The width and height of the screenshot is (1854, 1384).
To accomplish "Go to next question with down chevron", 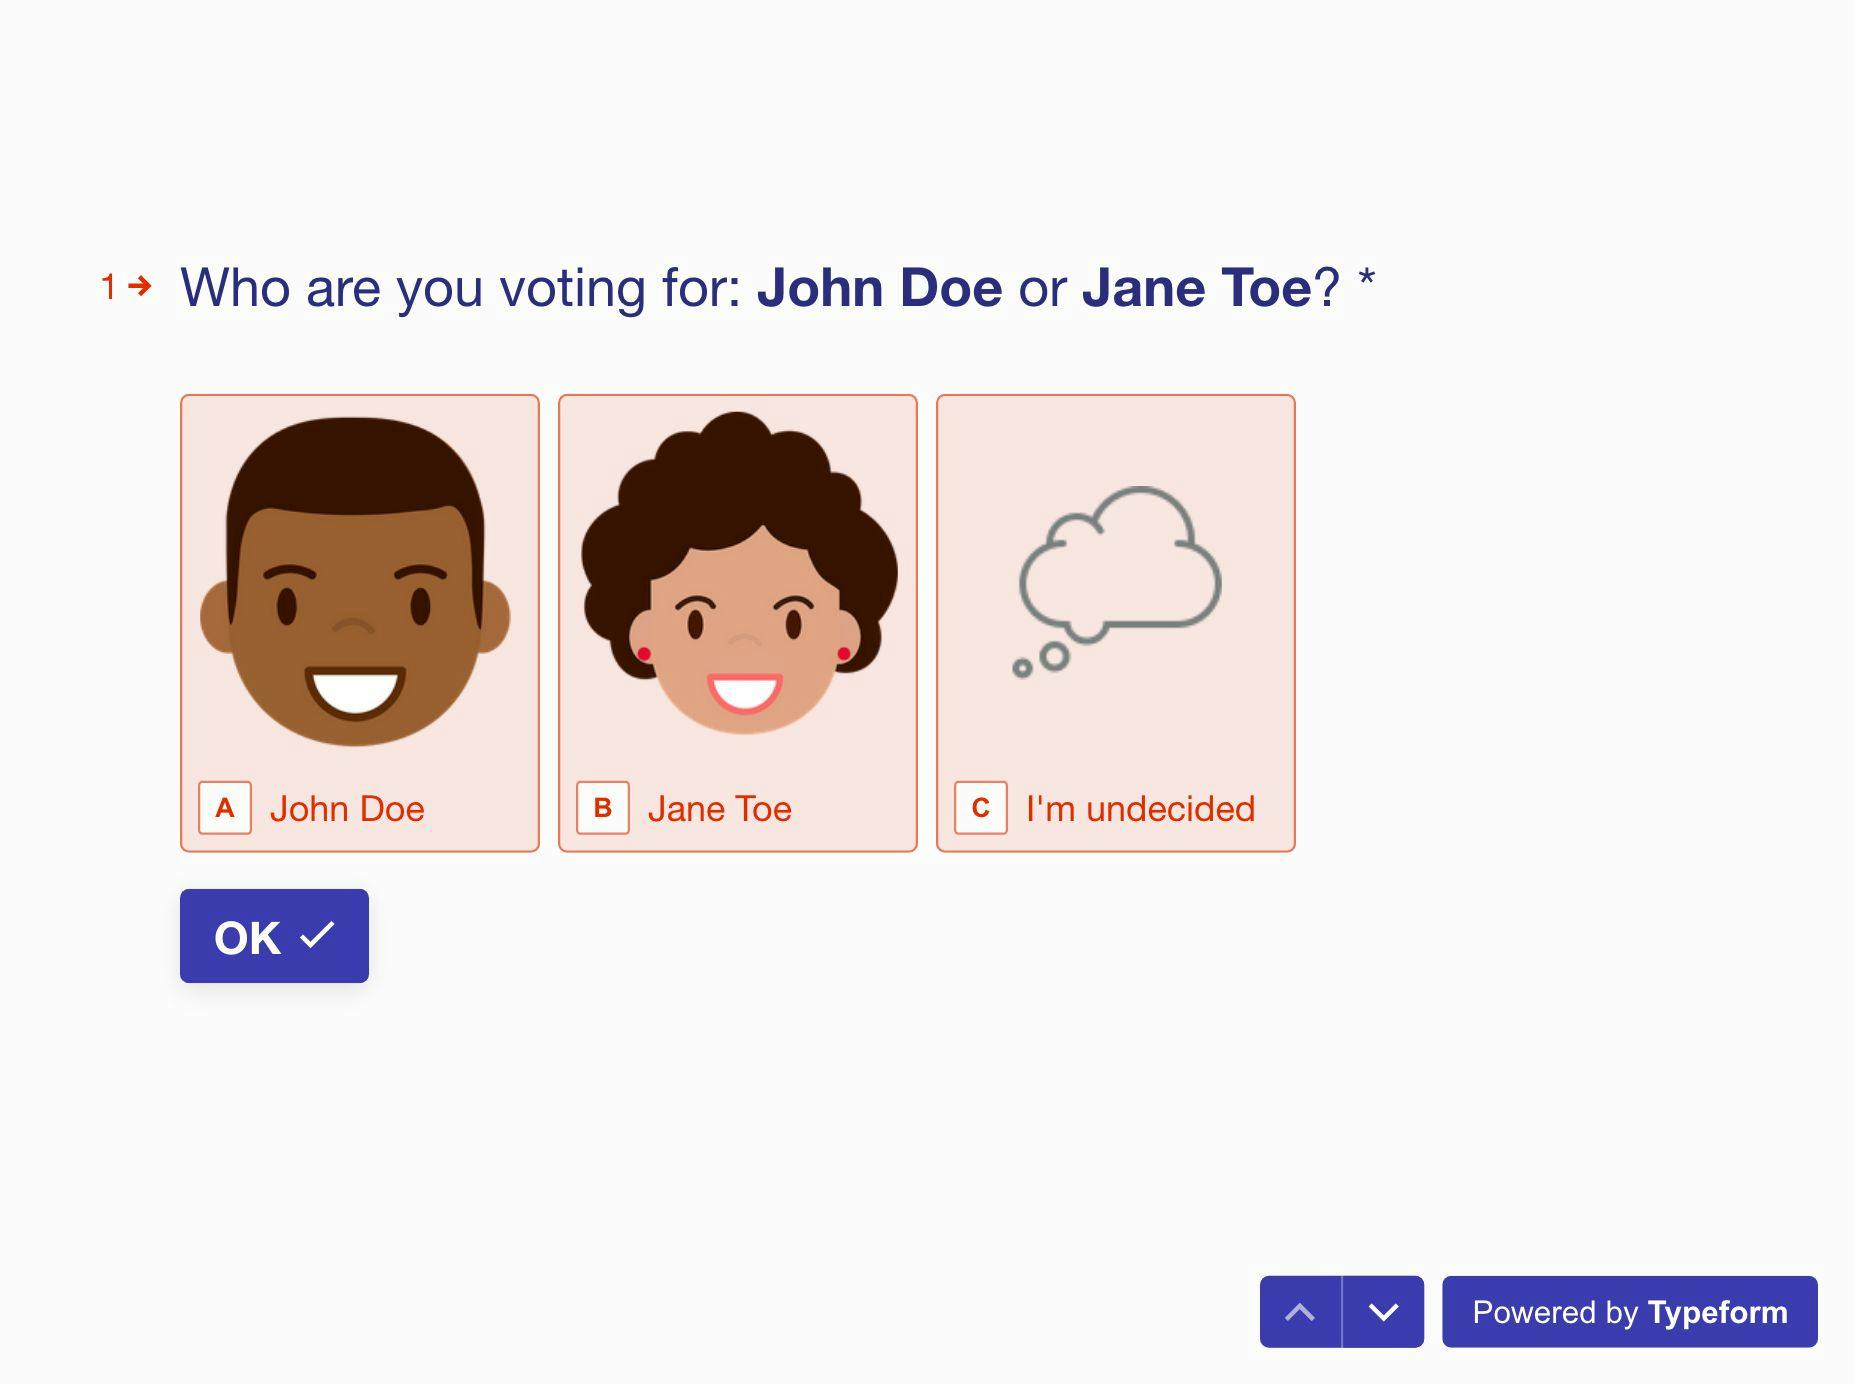I will (1383, 1312).
